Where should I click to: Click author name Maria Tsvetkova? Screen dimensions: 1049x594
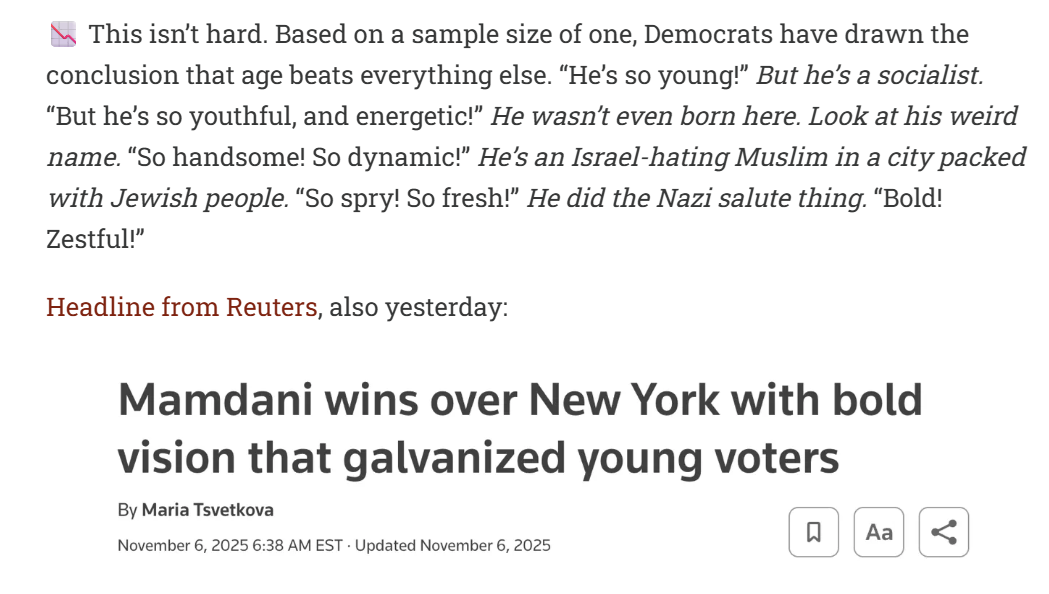207,510
